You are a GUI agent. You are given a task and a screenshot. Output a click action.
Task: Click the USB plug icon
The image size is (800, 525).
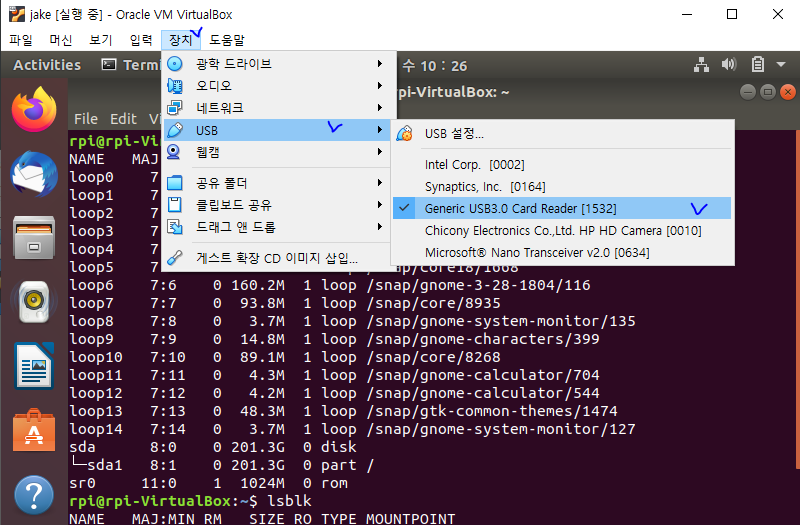pyautogui.click(x=174, y=130)
